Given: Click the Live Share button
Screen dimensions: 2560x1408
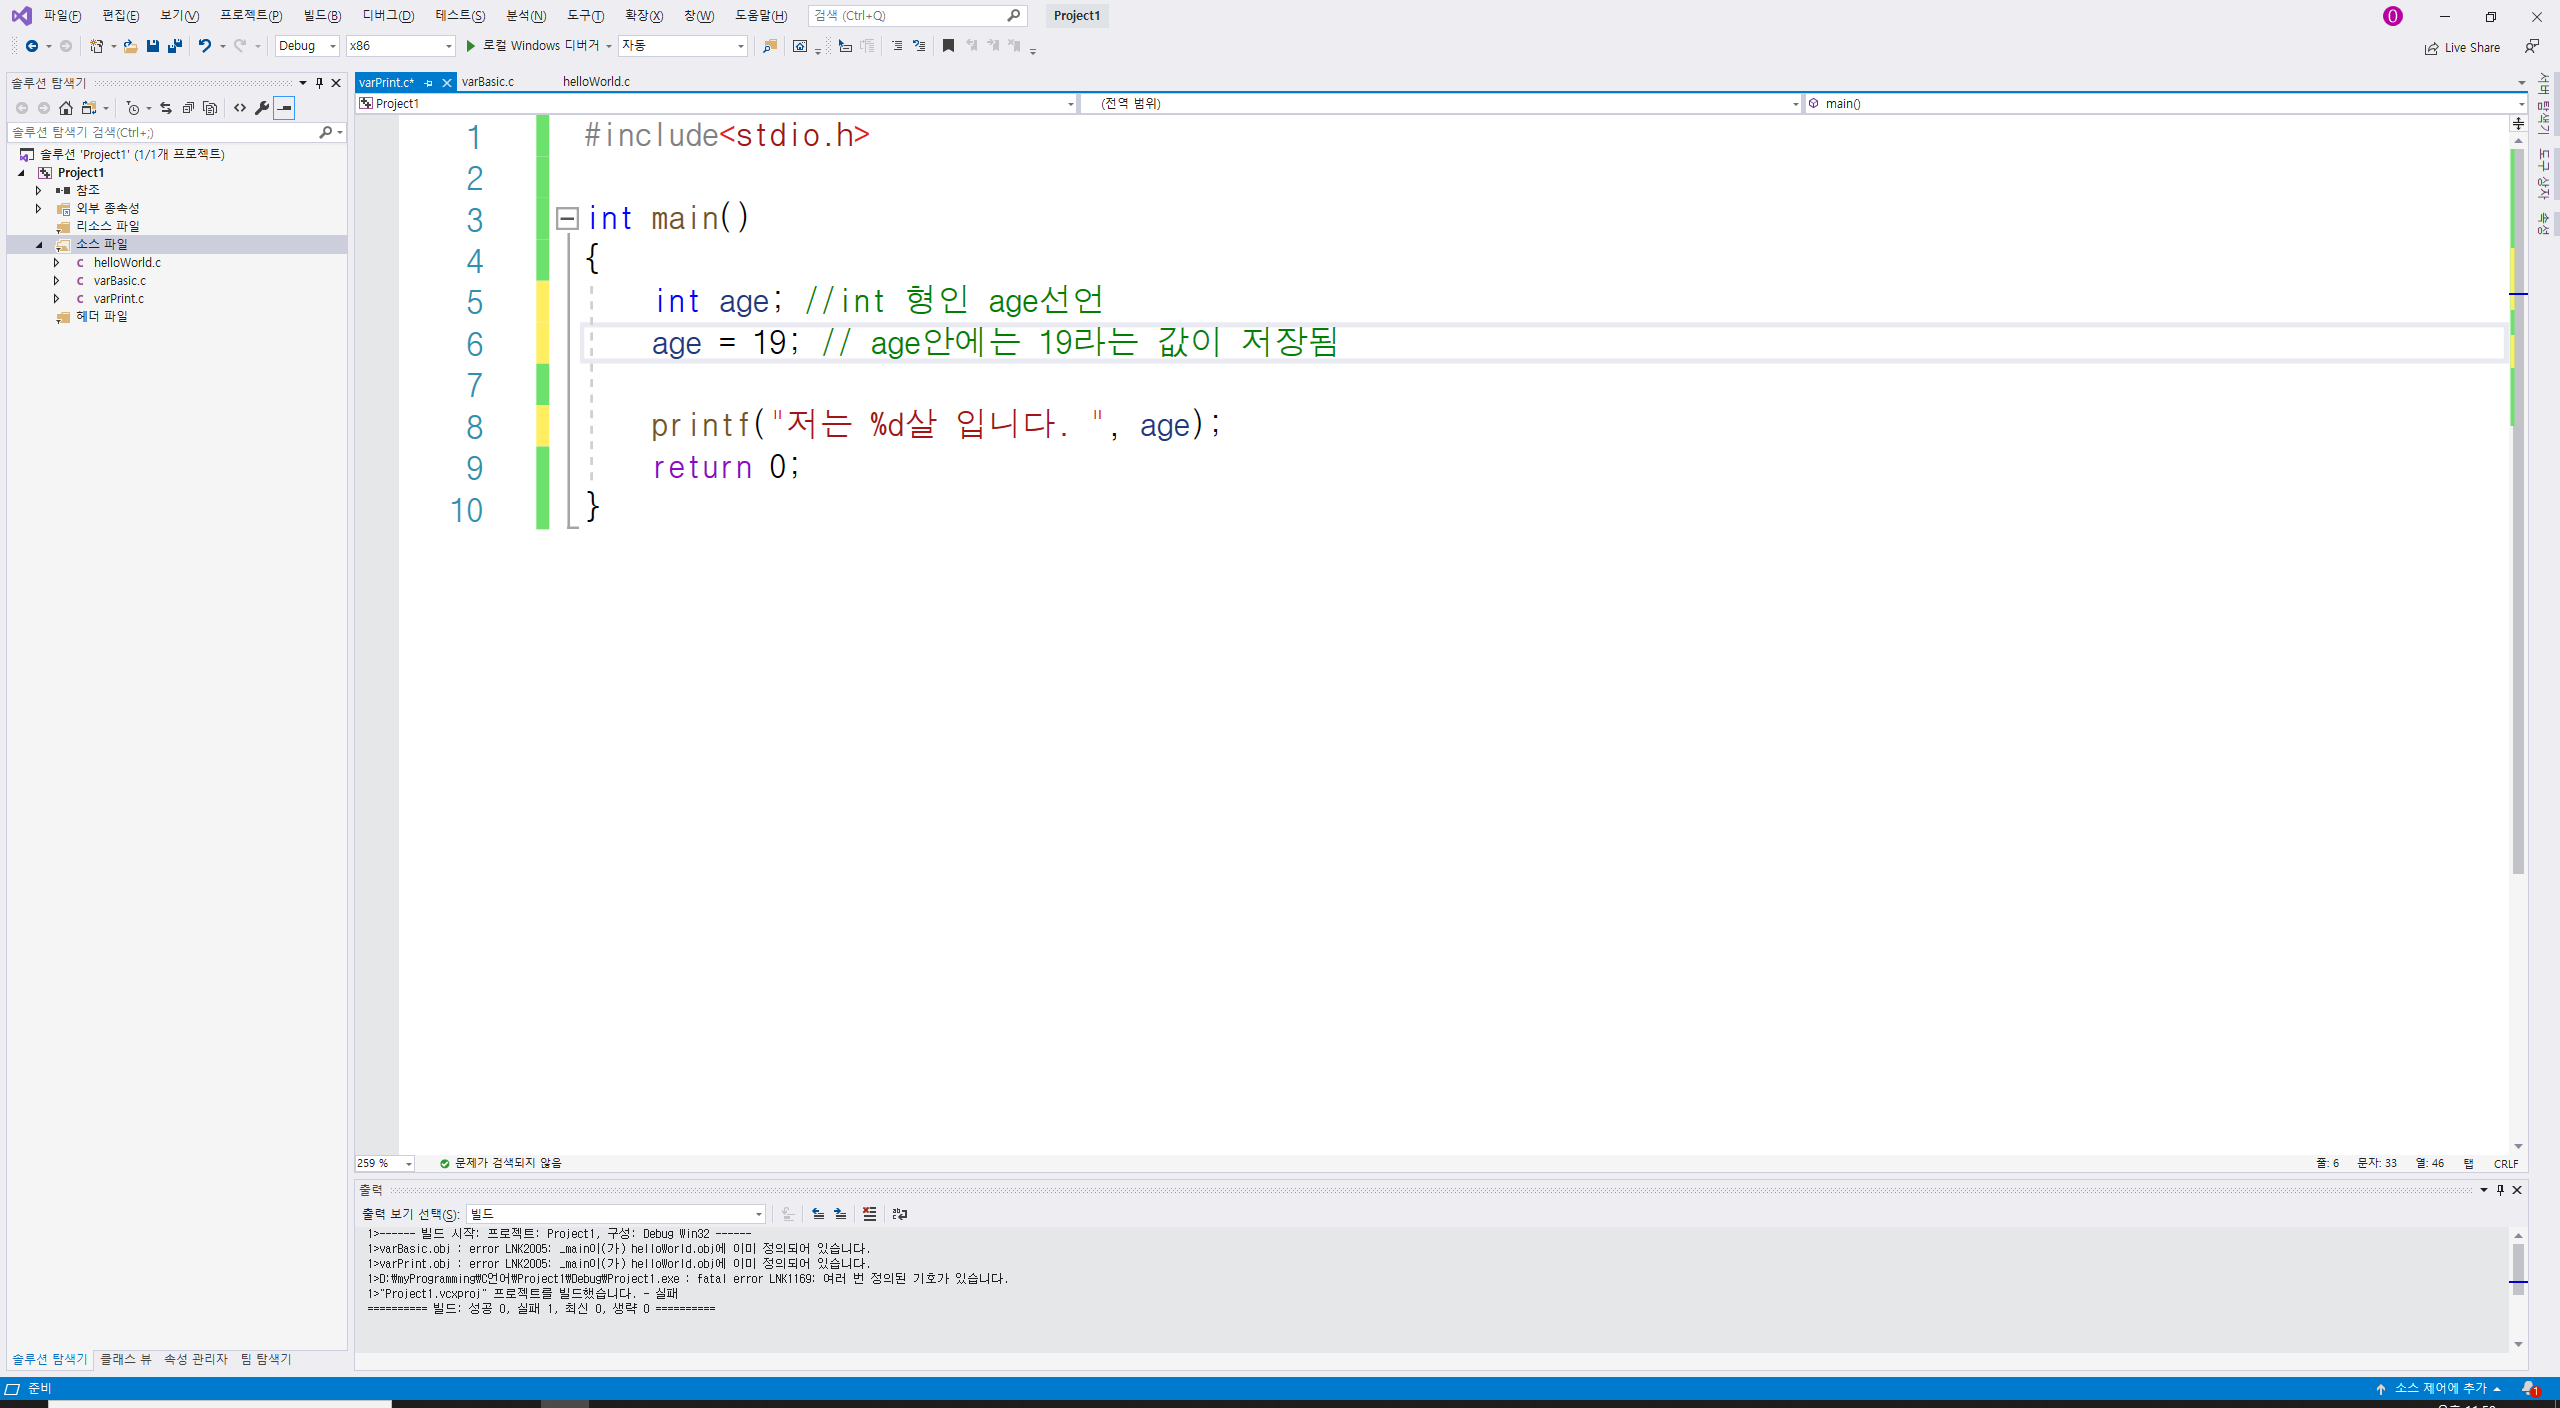Looking at the screenshot, I should [2462, 48].
